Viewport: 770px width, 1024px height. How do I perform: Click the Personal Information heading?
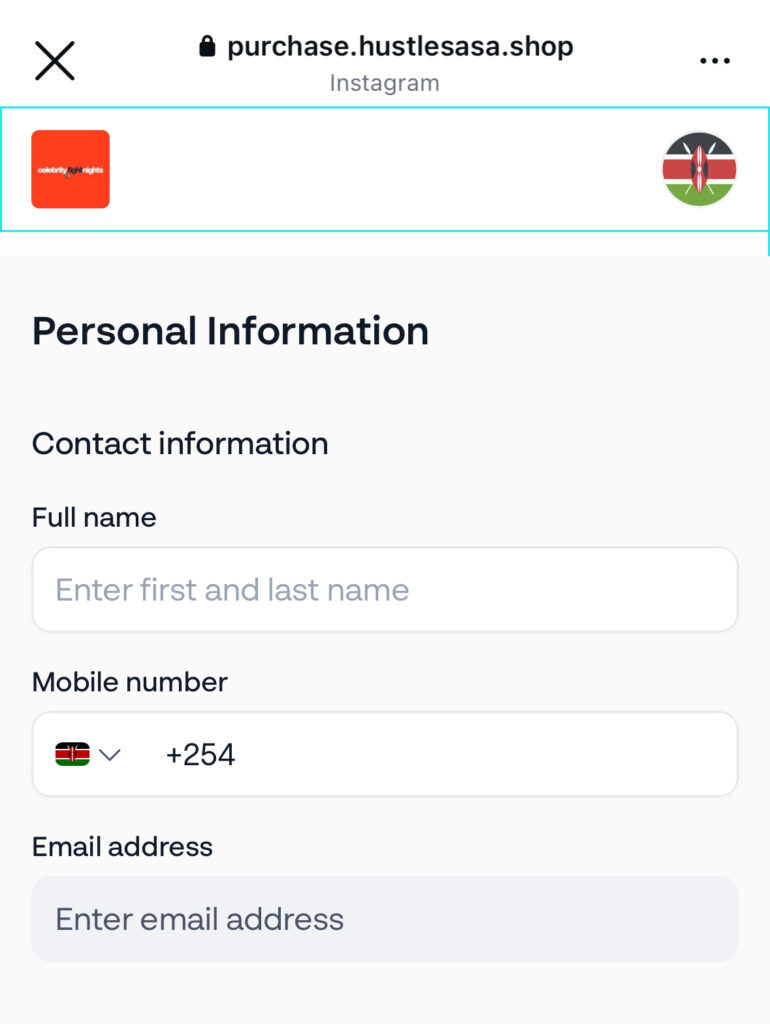[230, 331]
